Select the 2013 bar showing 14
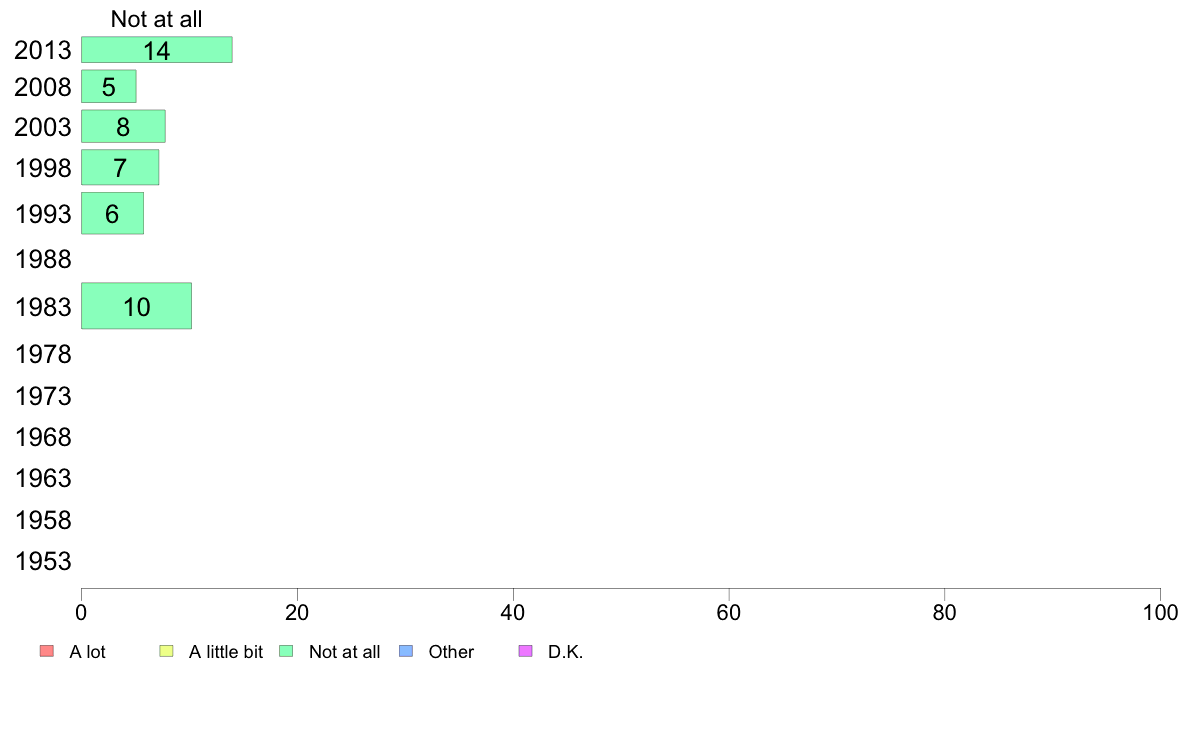 coord(157,49)
